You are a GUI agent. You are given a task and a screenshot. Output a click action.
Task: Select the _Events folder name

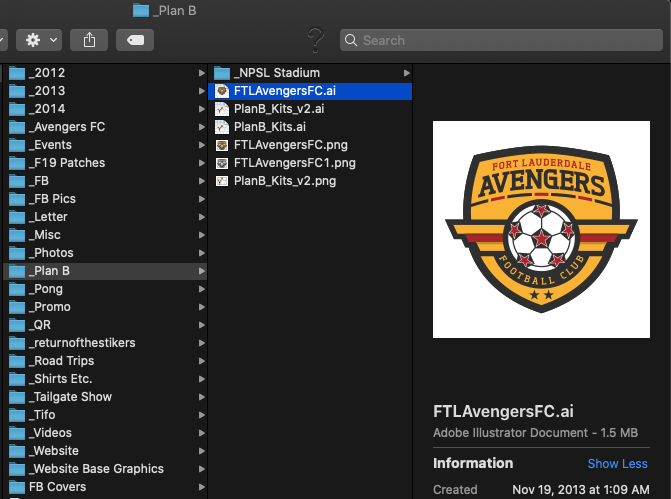50,145
